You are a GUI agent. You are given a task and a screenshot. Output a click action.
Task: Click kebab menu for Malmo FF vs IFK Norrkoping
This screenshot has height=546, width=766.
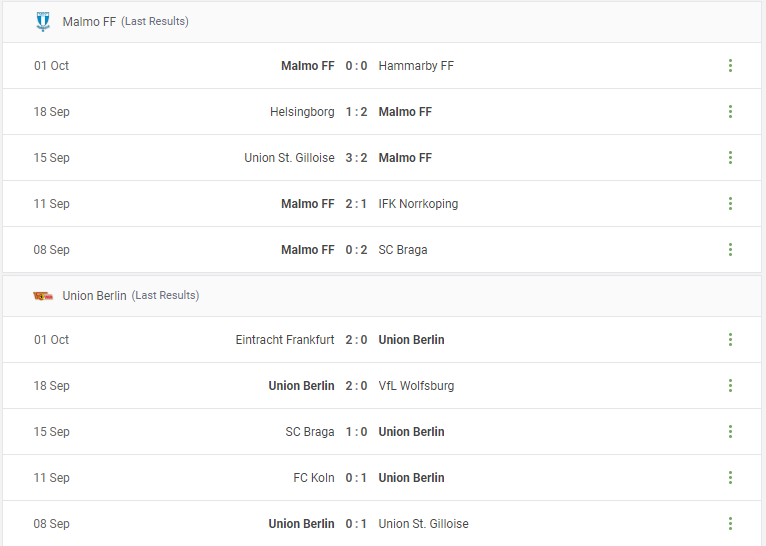click(x=730, y=203)
